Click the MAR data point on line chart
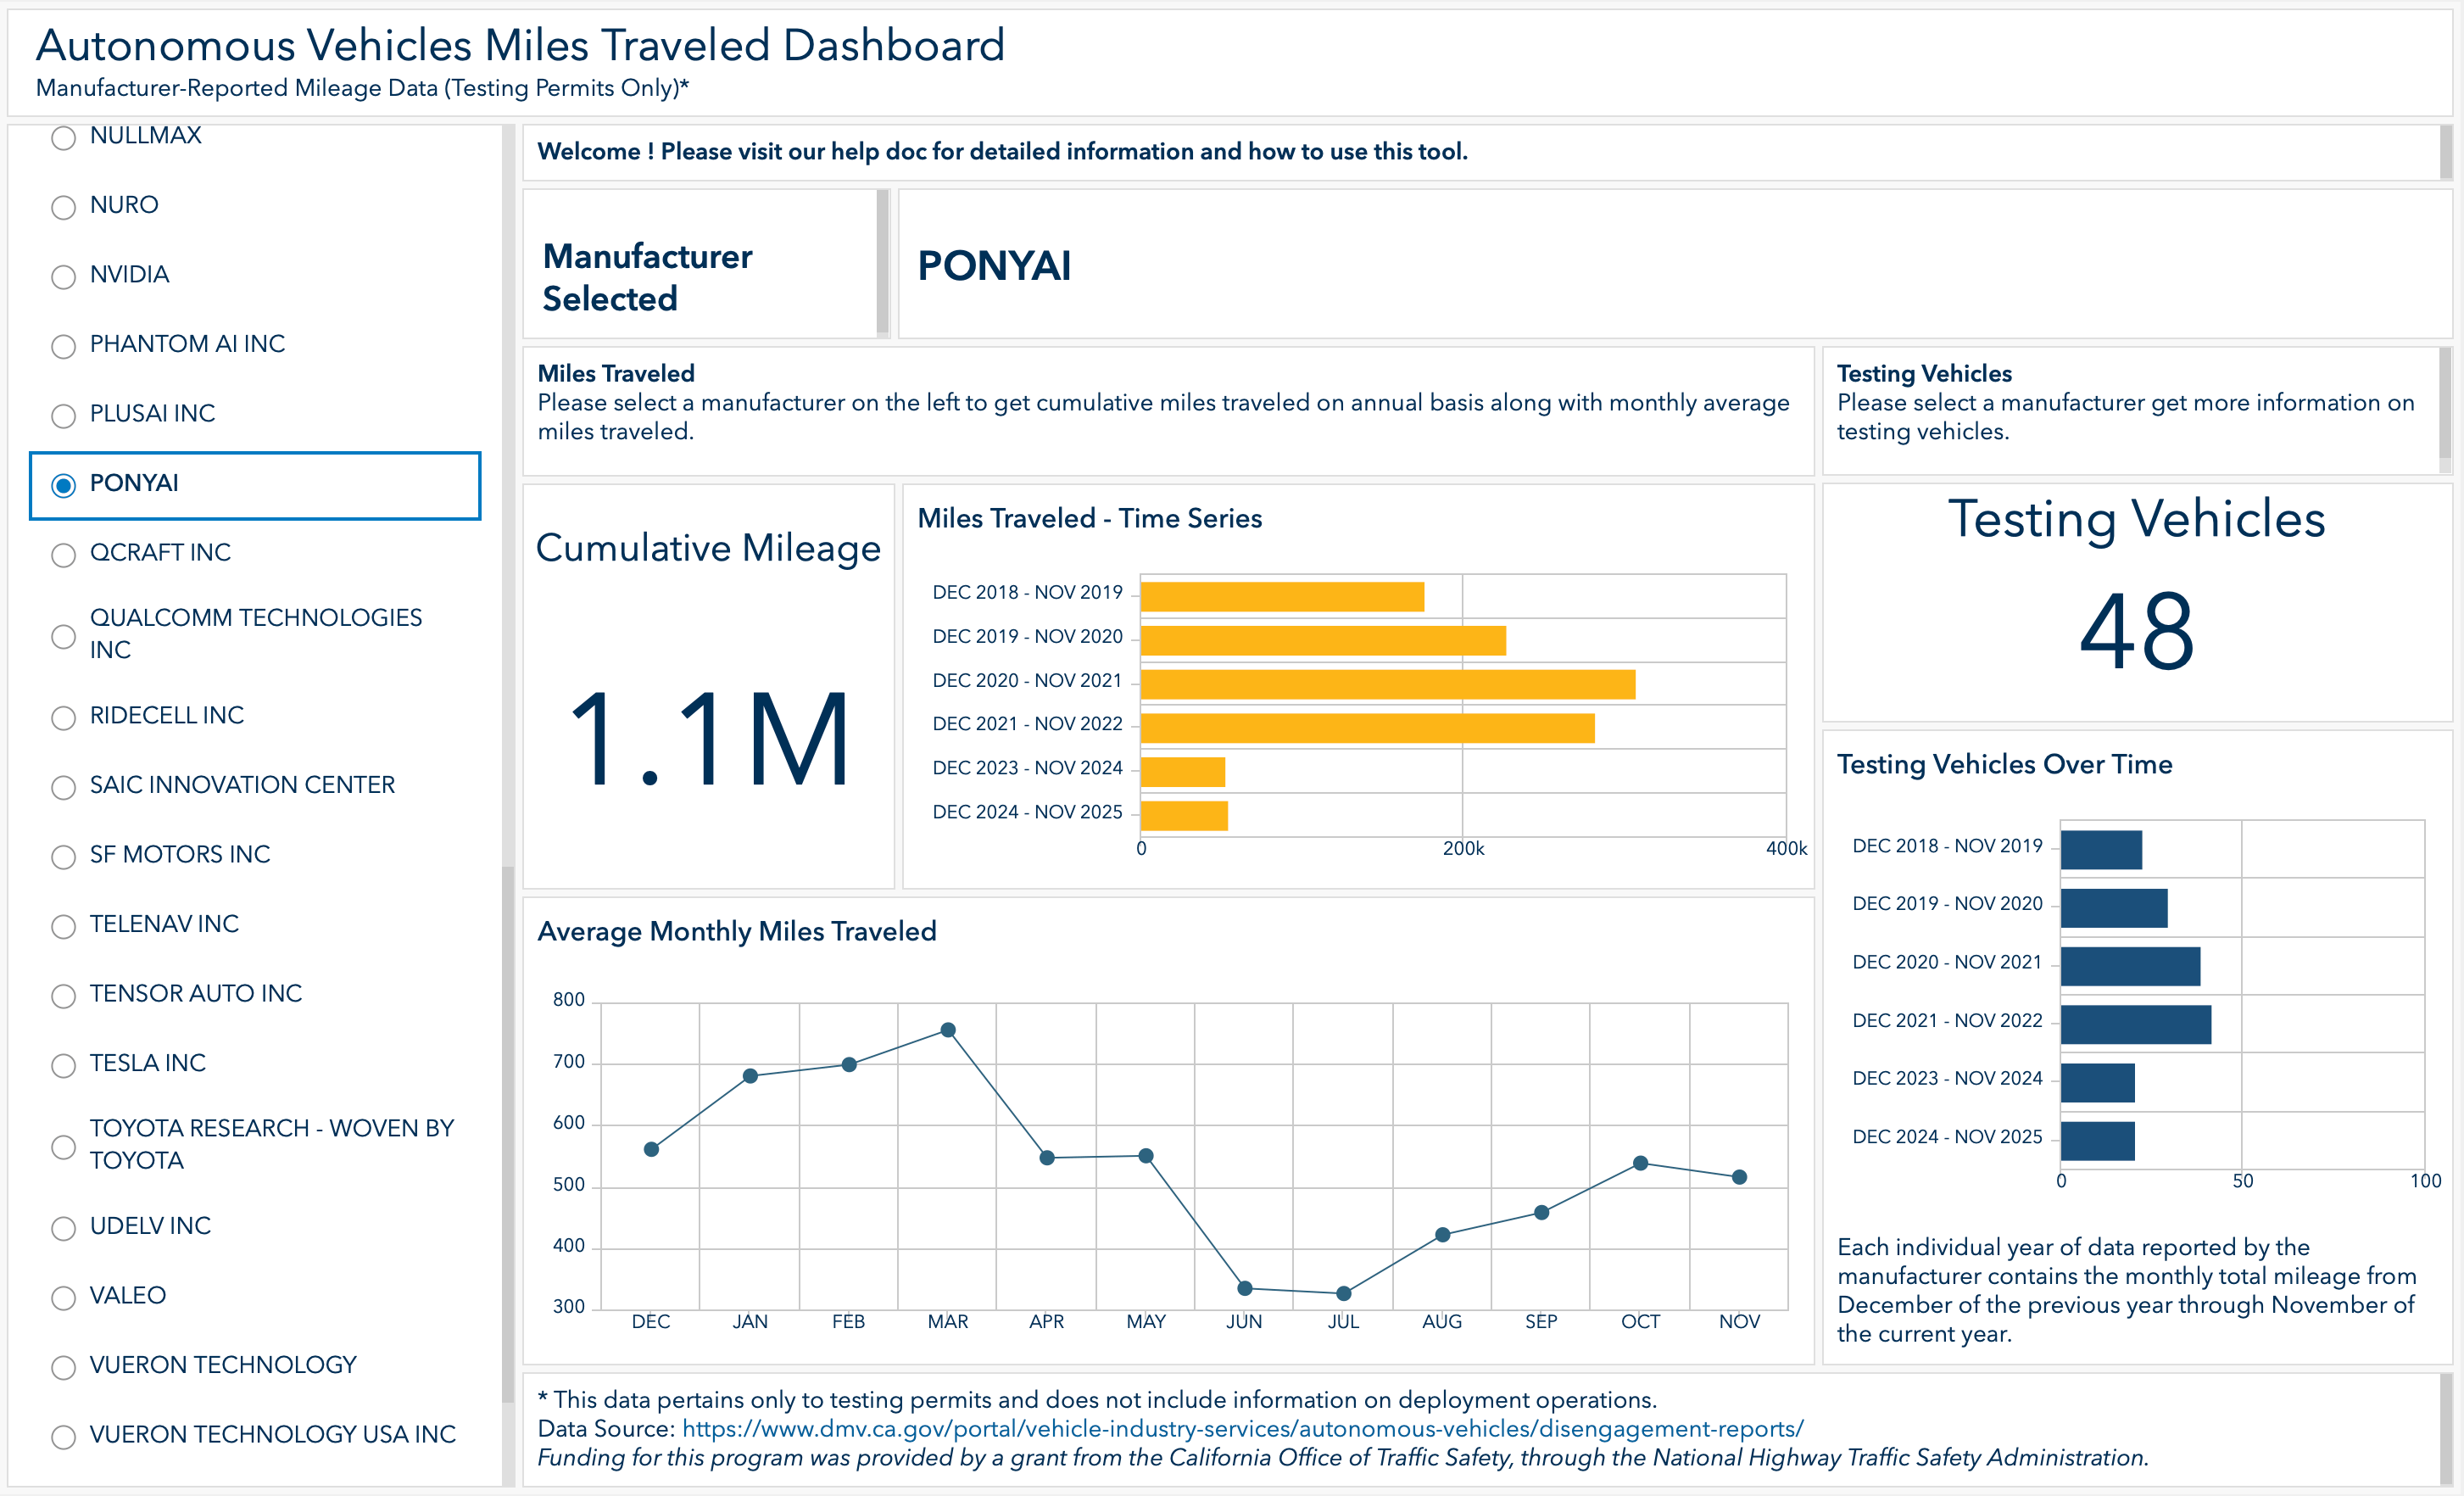Viewport: 2464px width, 1496px height. (948, 1030)
